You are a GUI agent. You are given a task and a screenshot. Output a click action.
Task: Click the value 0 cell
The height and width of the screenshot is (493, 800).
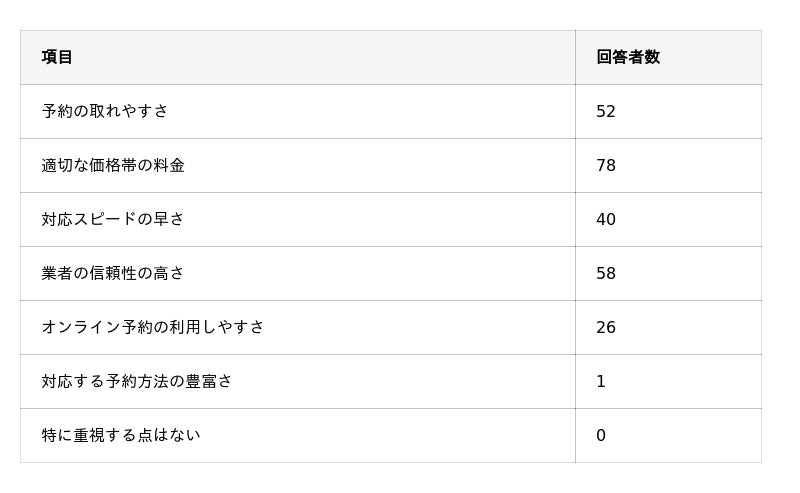click(601, 435)
